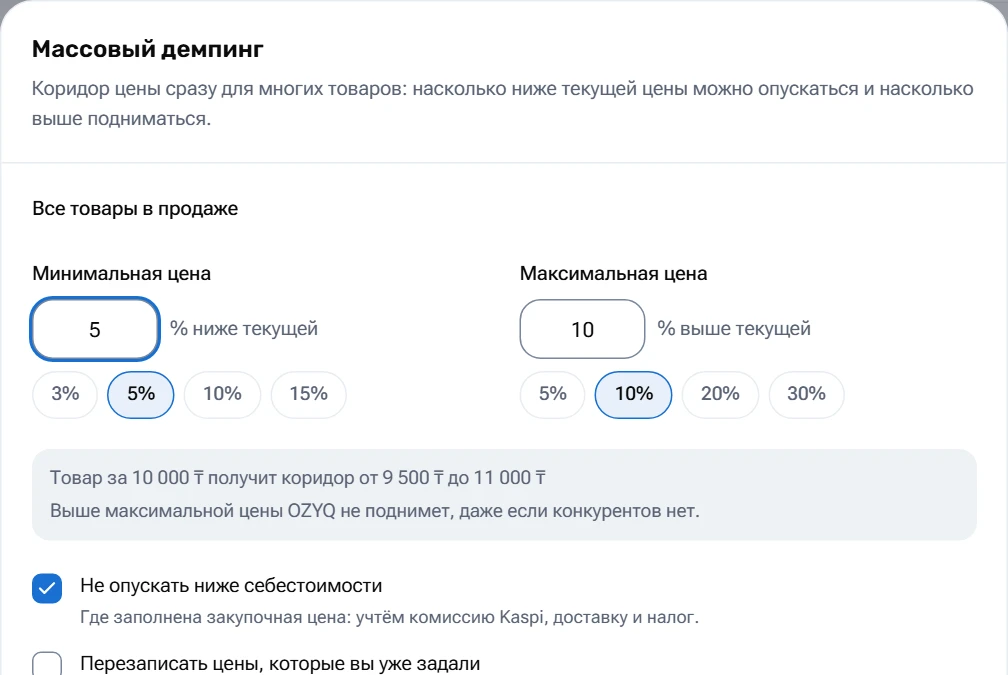Select the 10% maximum price preset

[634, 394]
